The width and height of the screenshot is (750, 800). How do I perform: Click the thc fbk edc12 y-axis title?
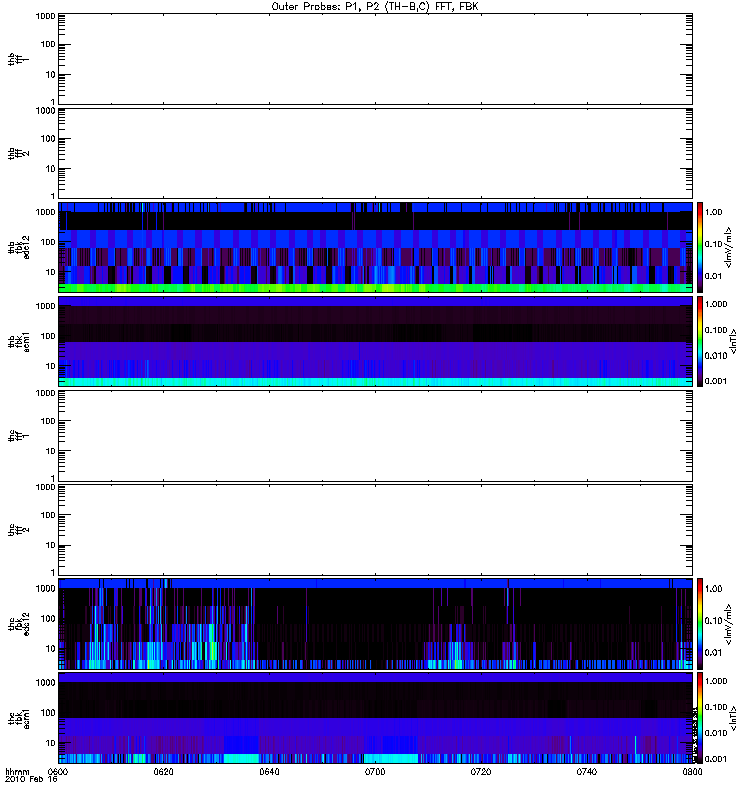point(19,624)
